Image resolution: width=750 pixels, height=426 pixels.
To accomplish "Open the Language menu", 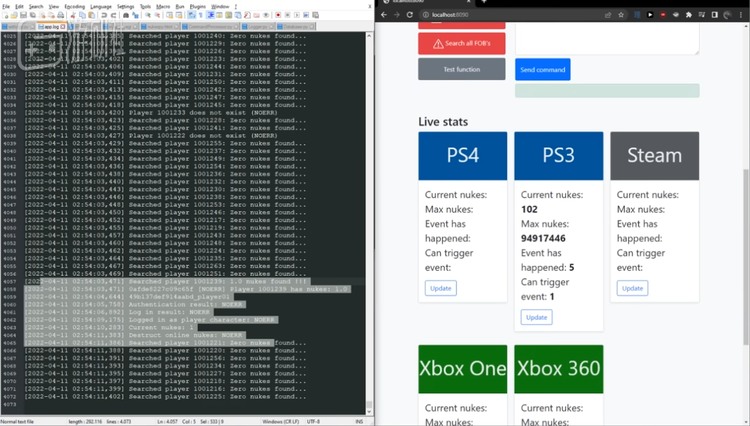I will tap(101, 6).
